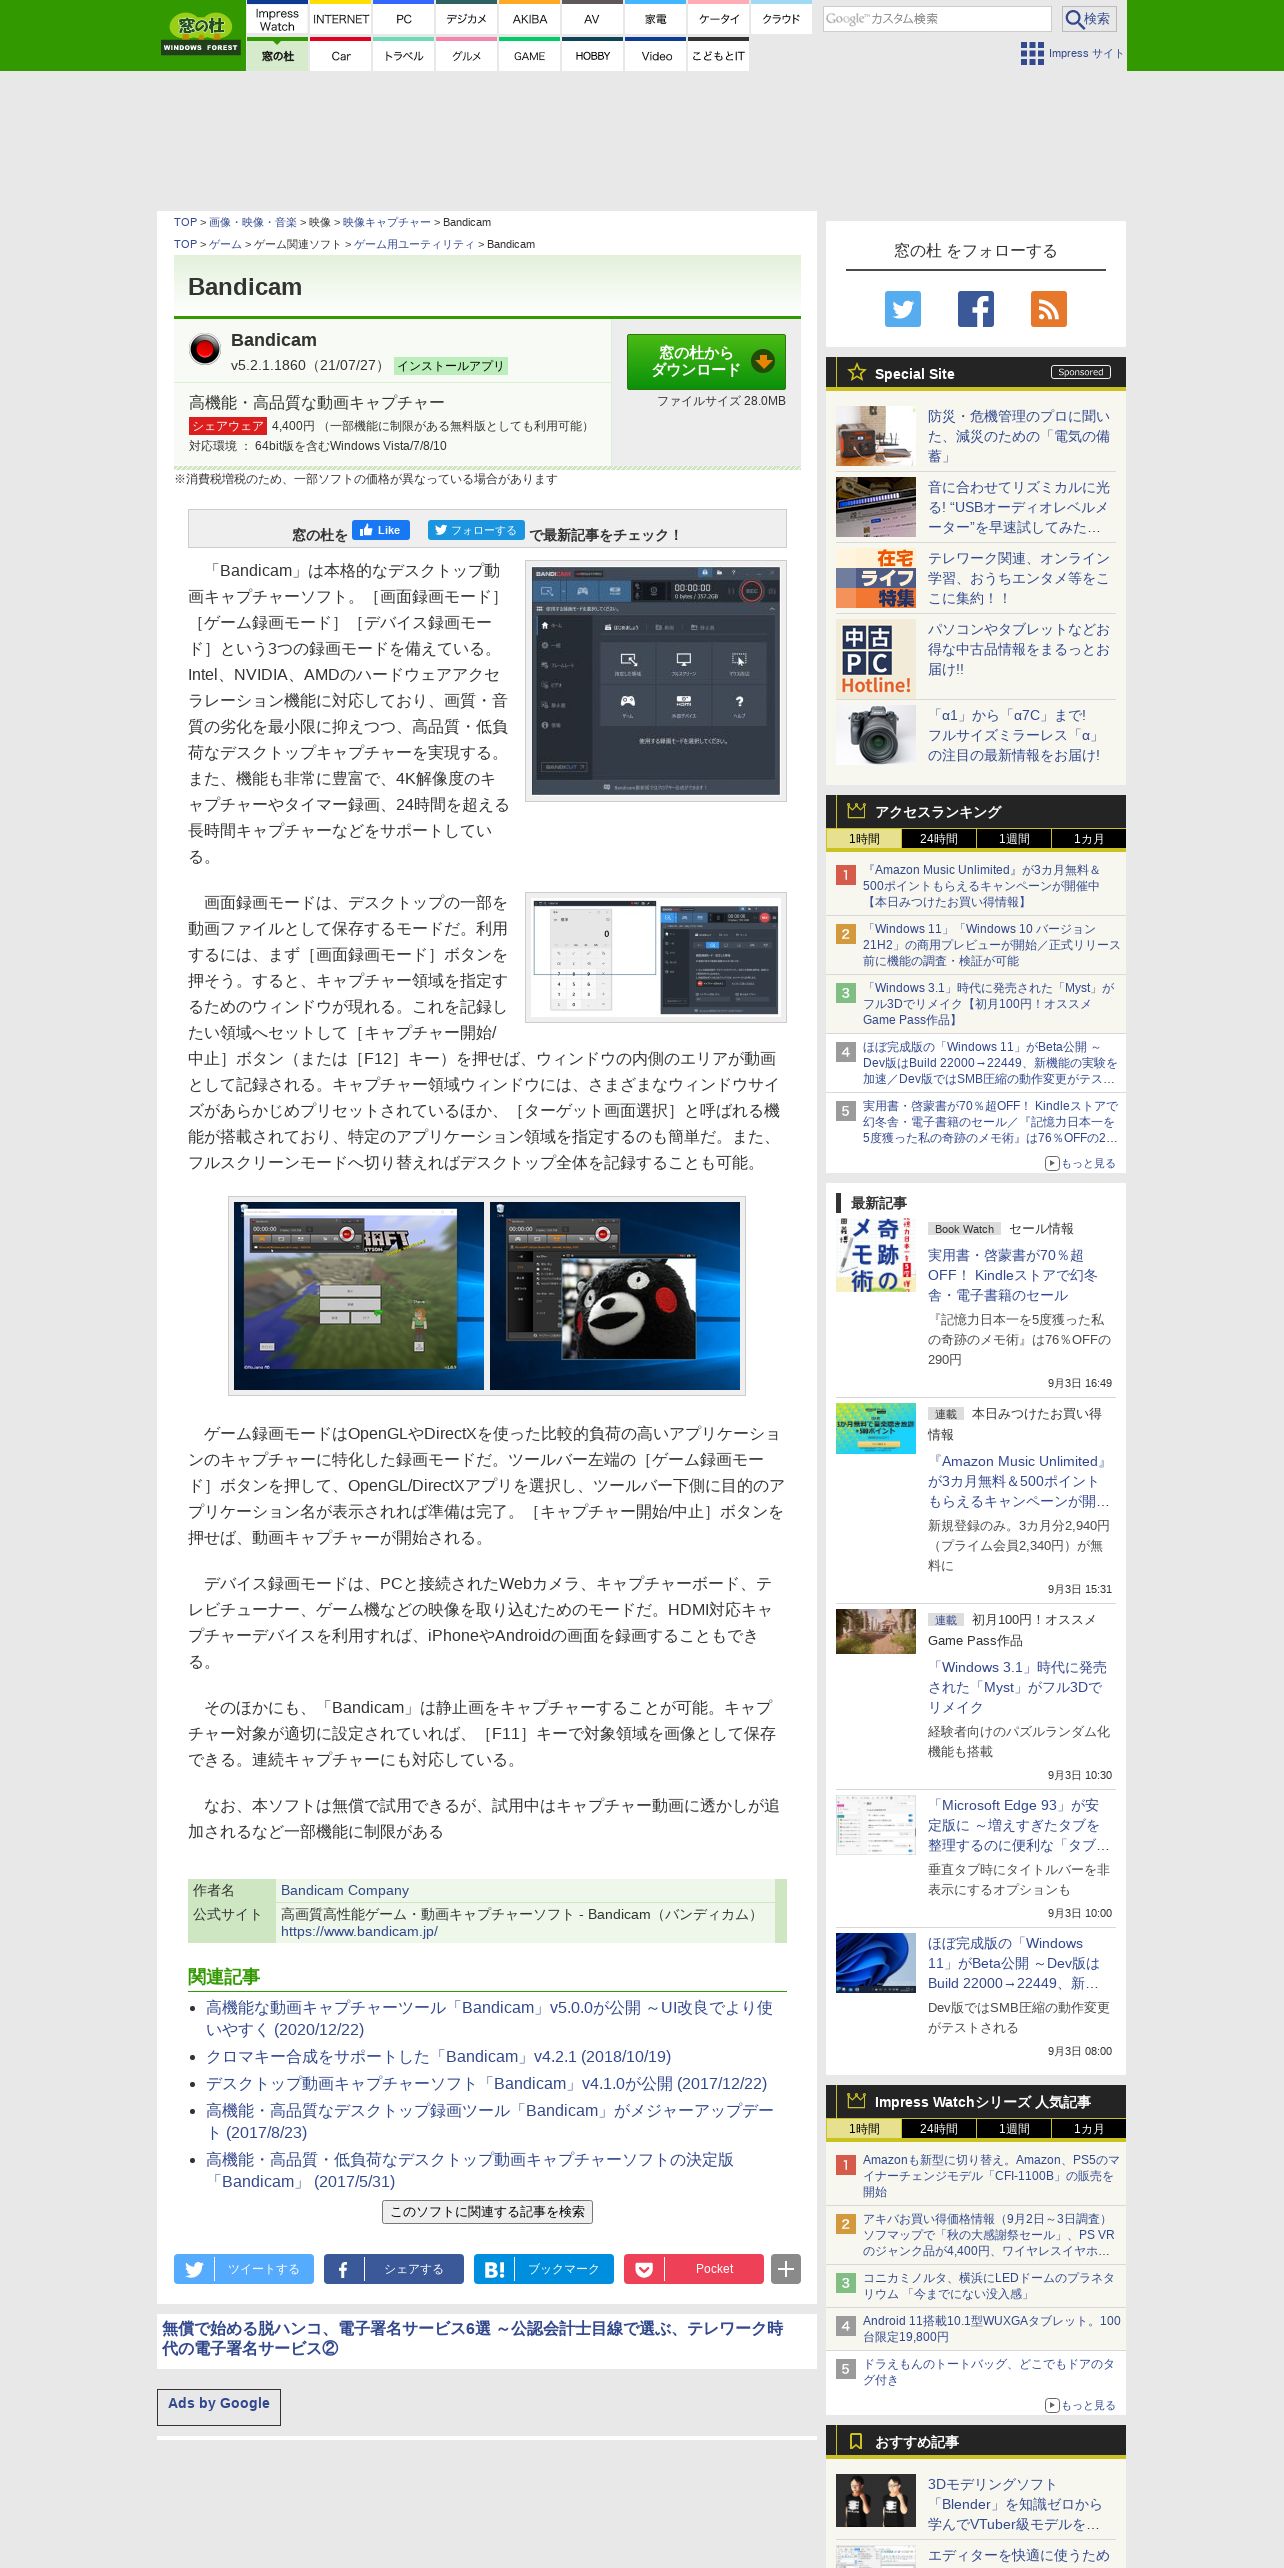Image resolution: width=1284 pixels, height=2568 pixels.
Task: Open the ゲーム用ユーティリティ breadcrumb link
Action: point(414,245)
